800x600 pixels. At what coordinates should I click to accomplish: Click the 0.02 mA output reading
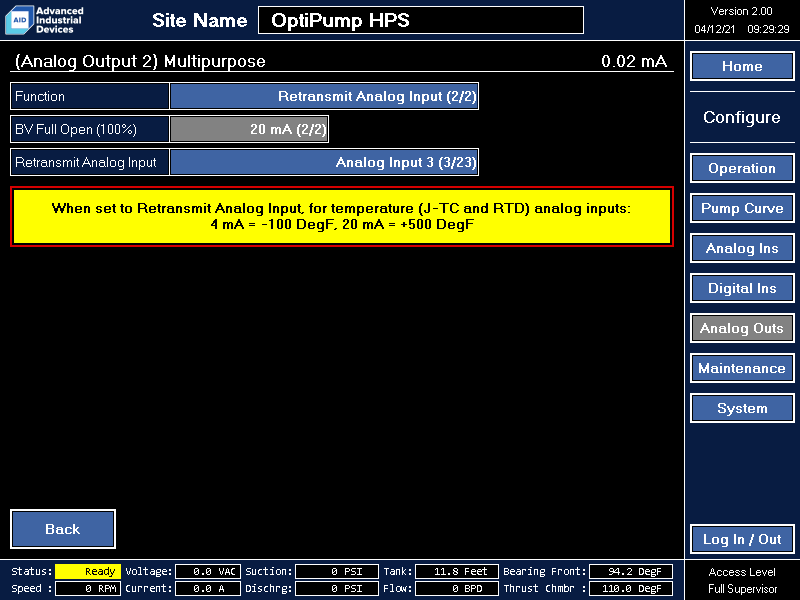click(634, 61)
